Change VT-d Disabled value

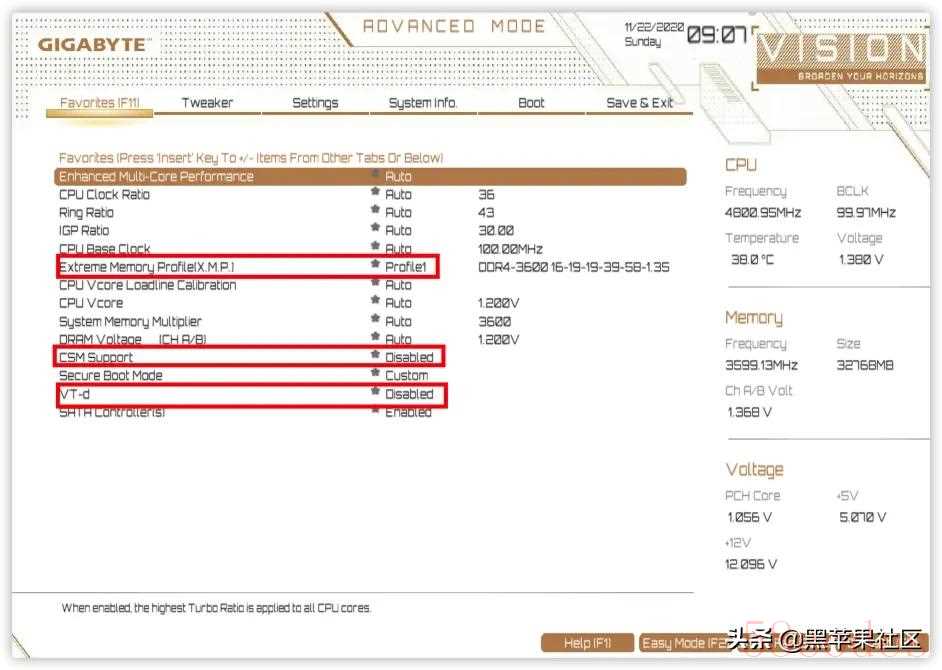[409, 394]
